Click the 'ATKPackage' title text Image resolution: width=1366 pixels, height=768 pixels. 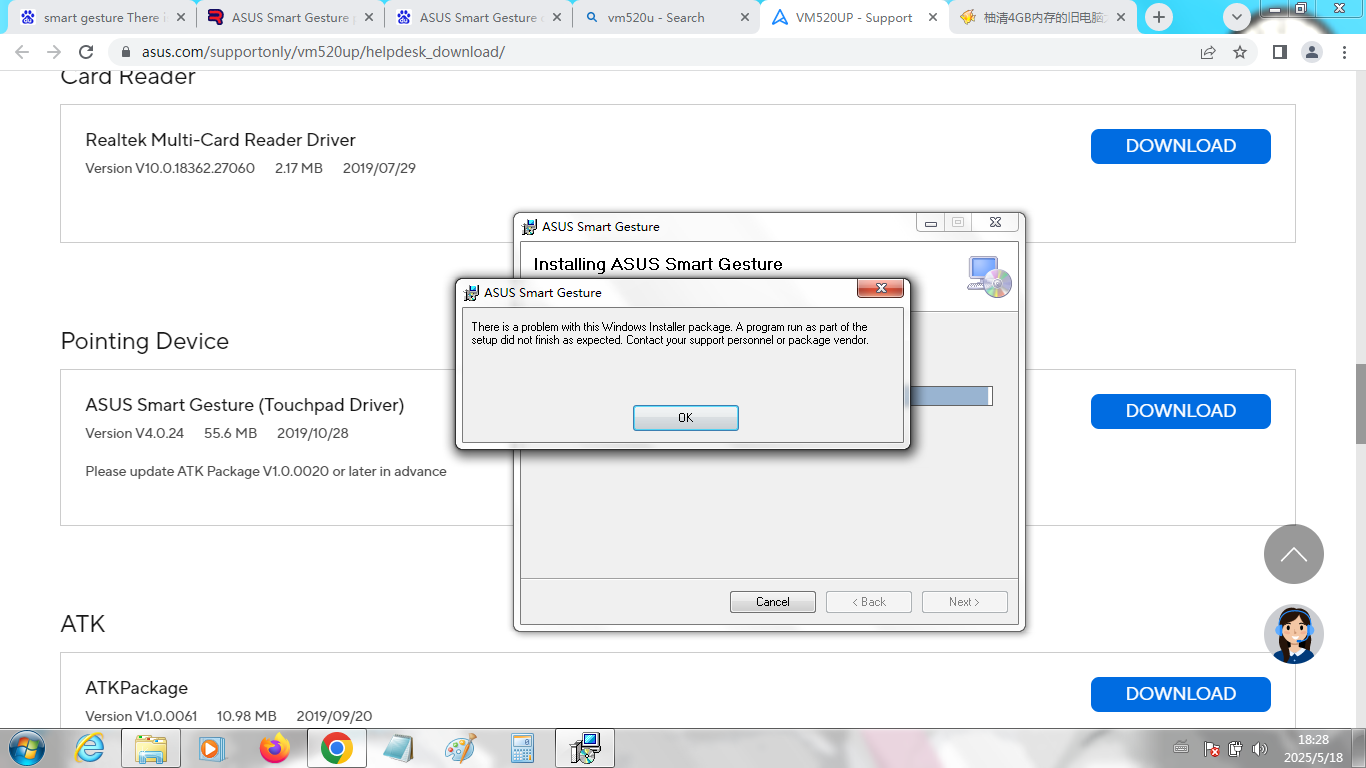[x=137, y=688]
